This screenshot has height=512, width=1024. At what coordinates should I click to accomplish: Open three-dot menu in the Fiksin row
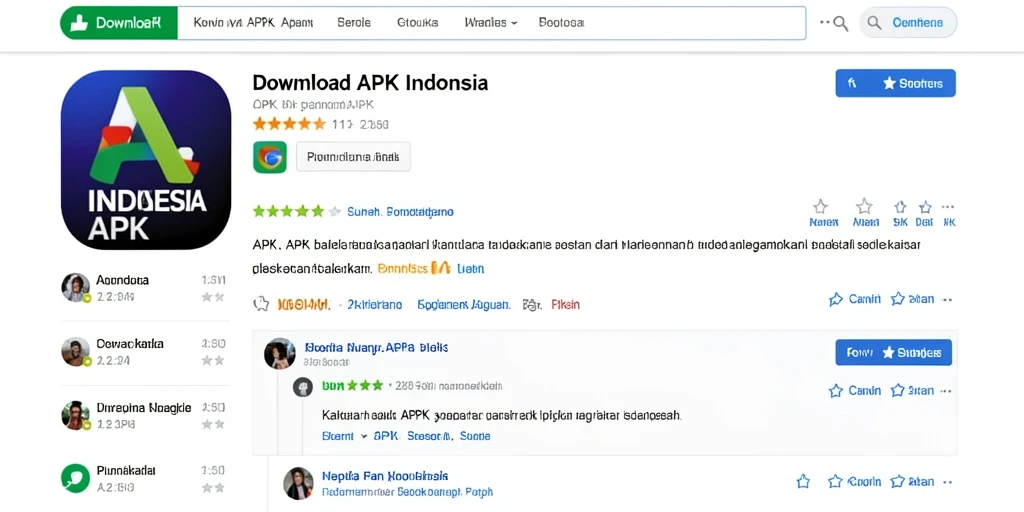947,300
